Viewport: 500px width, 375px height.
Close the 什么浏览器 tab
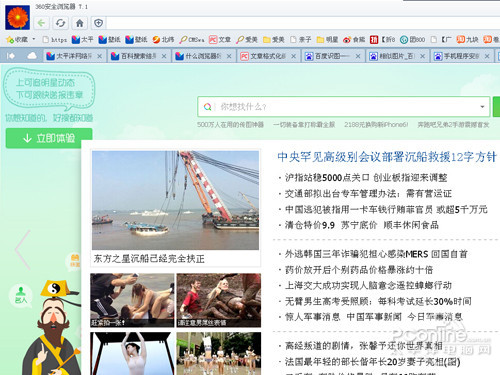[x=229, y=56]
